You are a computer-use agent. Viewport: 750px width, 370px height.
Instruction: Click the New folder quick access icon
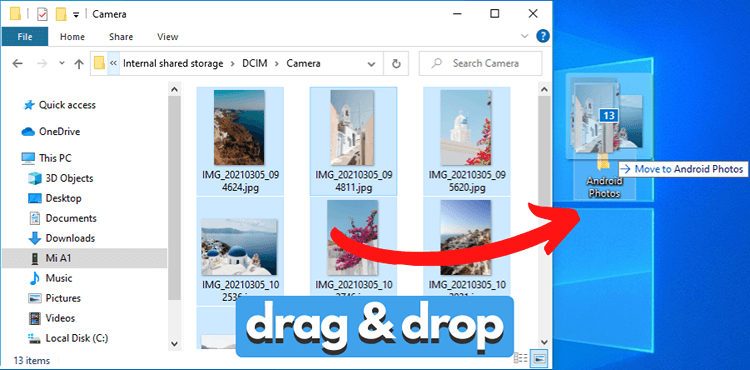tap(61, 14)
